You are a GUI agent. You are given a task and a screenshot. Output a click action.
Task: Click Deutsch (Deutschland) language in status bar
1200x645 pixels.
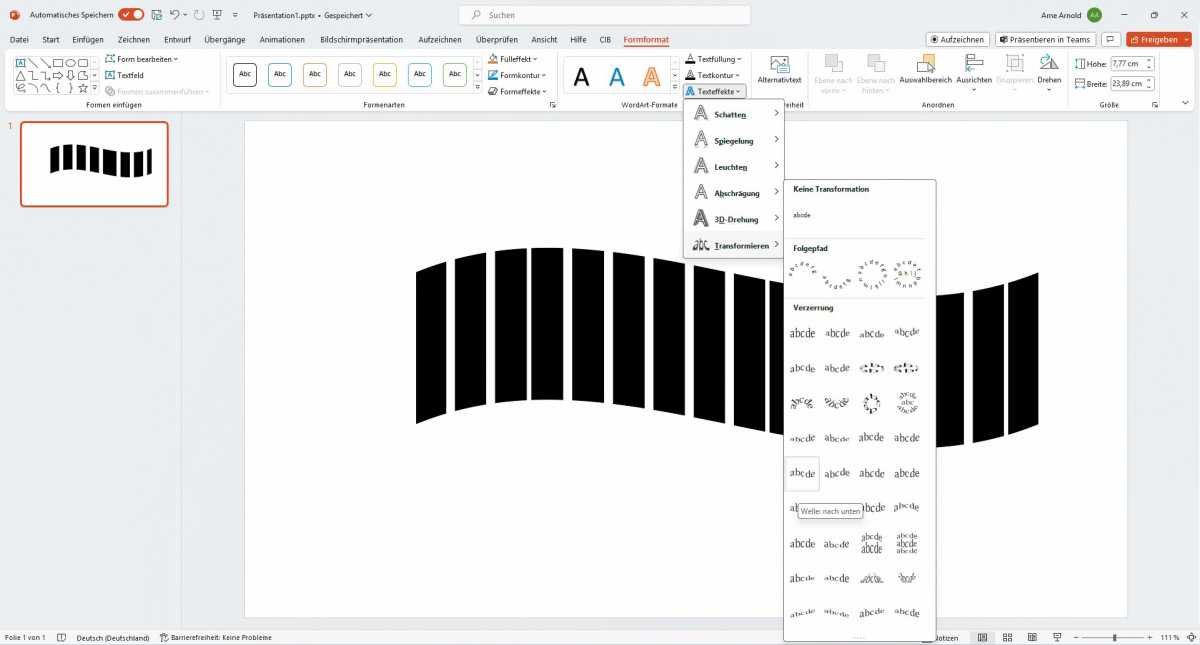point(113,637)
